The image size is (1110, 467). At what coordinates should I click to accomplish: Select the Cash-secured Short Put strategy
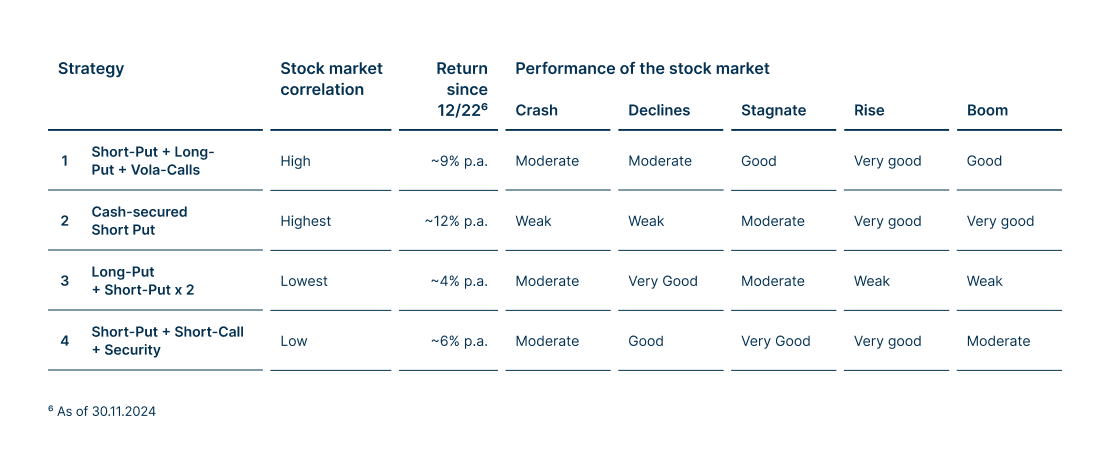tap(139, 221)
